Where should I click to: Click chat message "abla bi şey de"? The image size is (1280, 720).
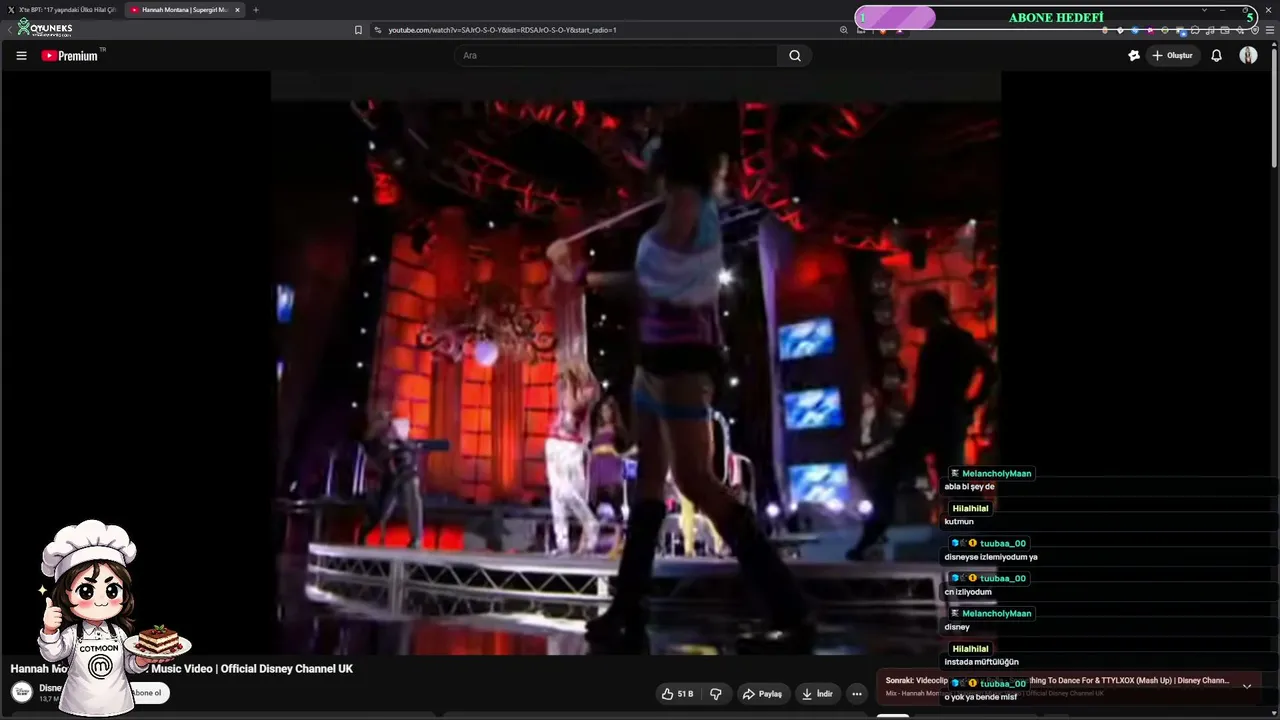tap(969, 487)
